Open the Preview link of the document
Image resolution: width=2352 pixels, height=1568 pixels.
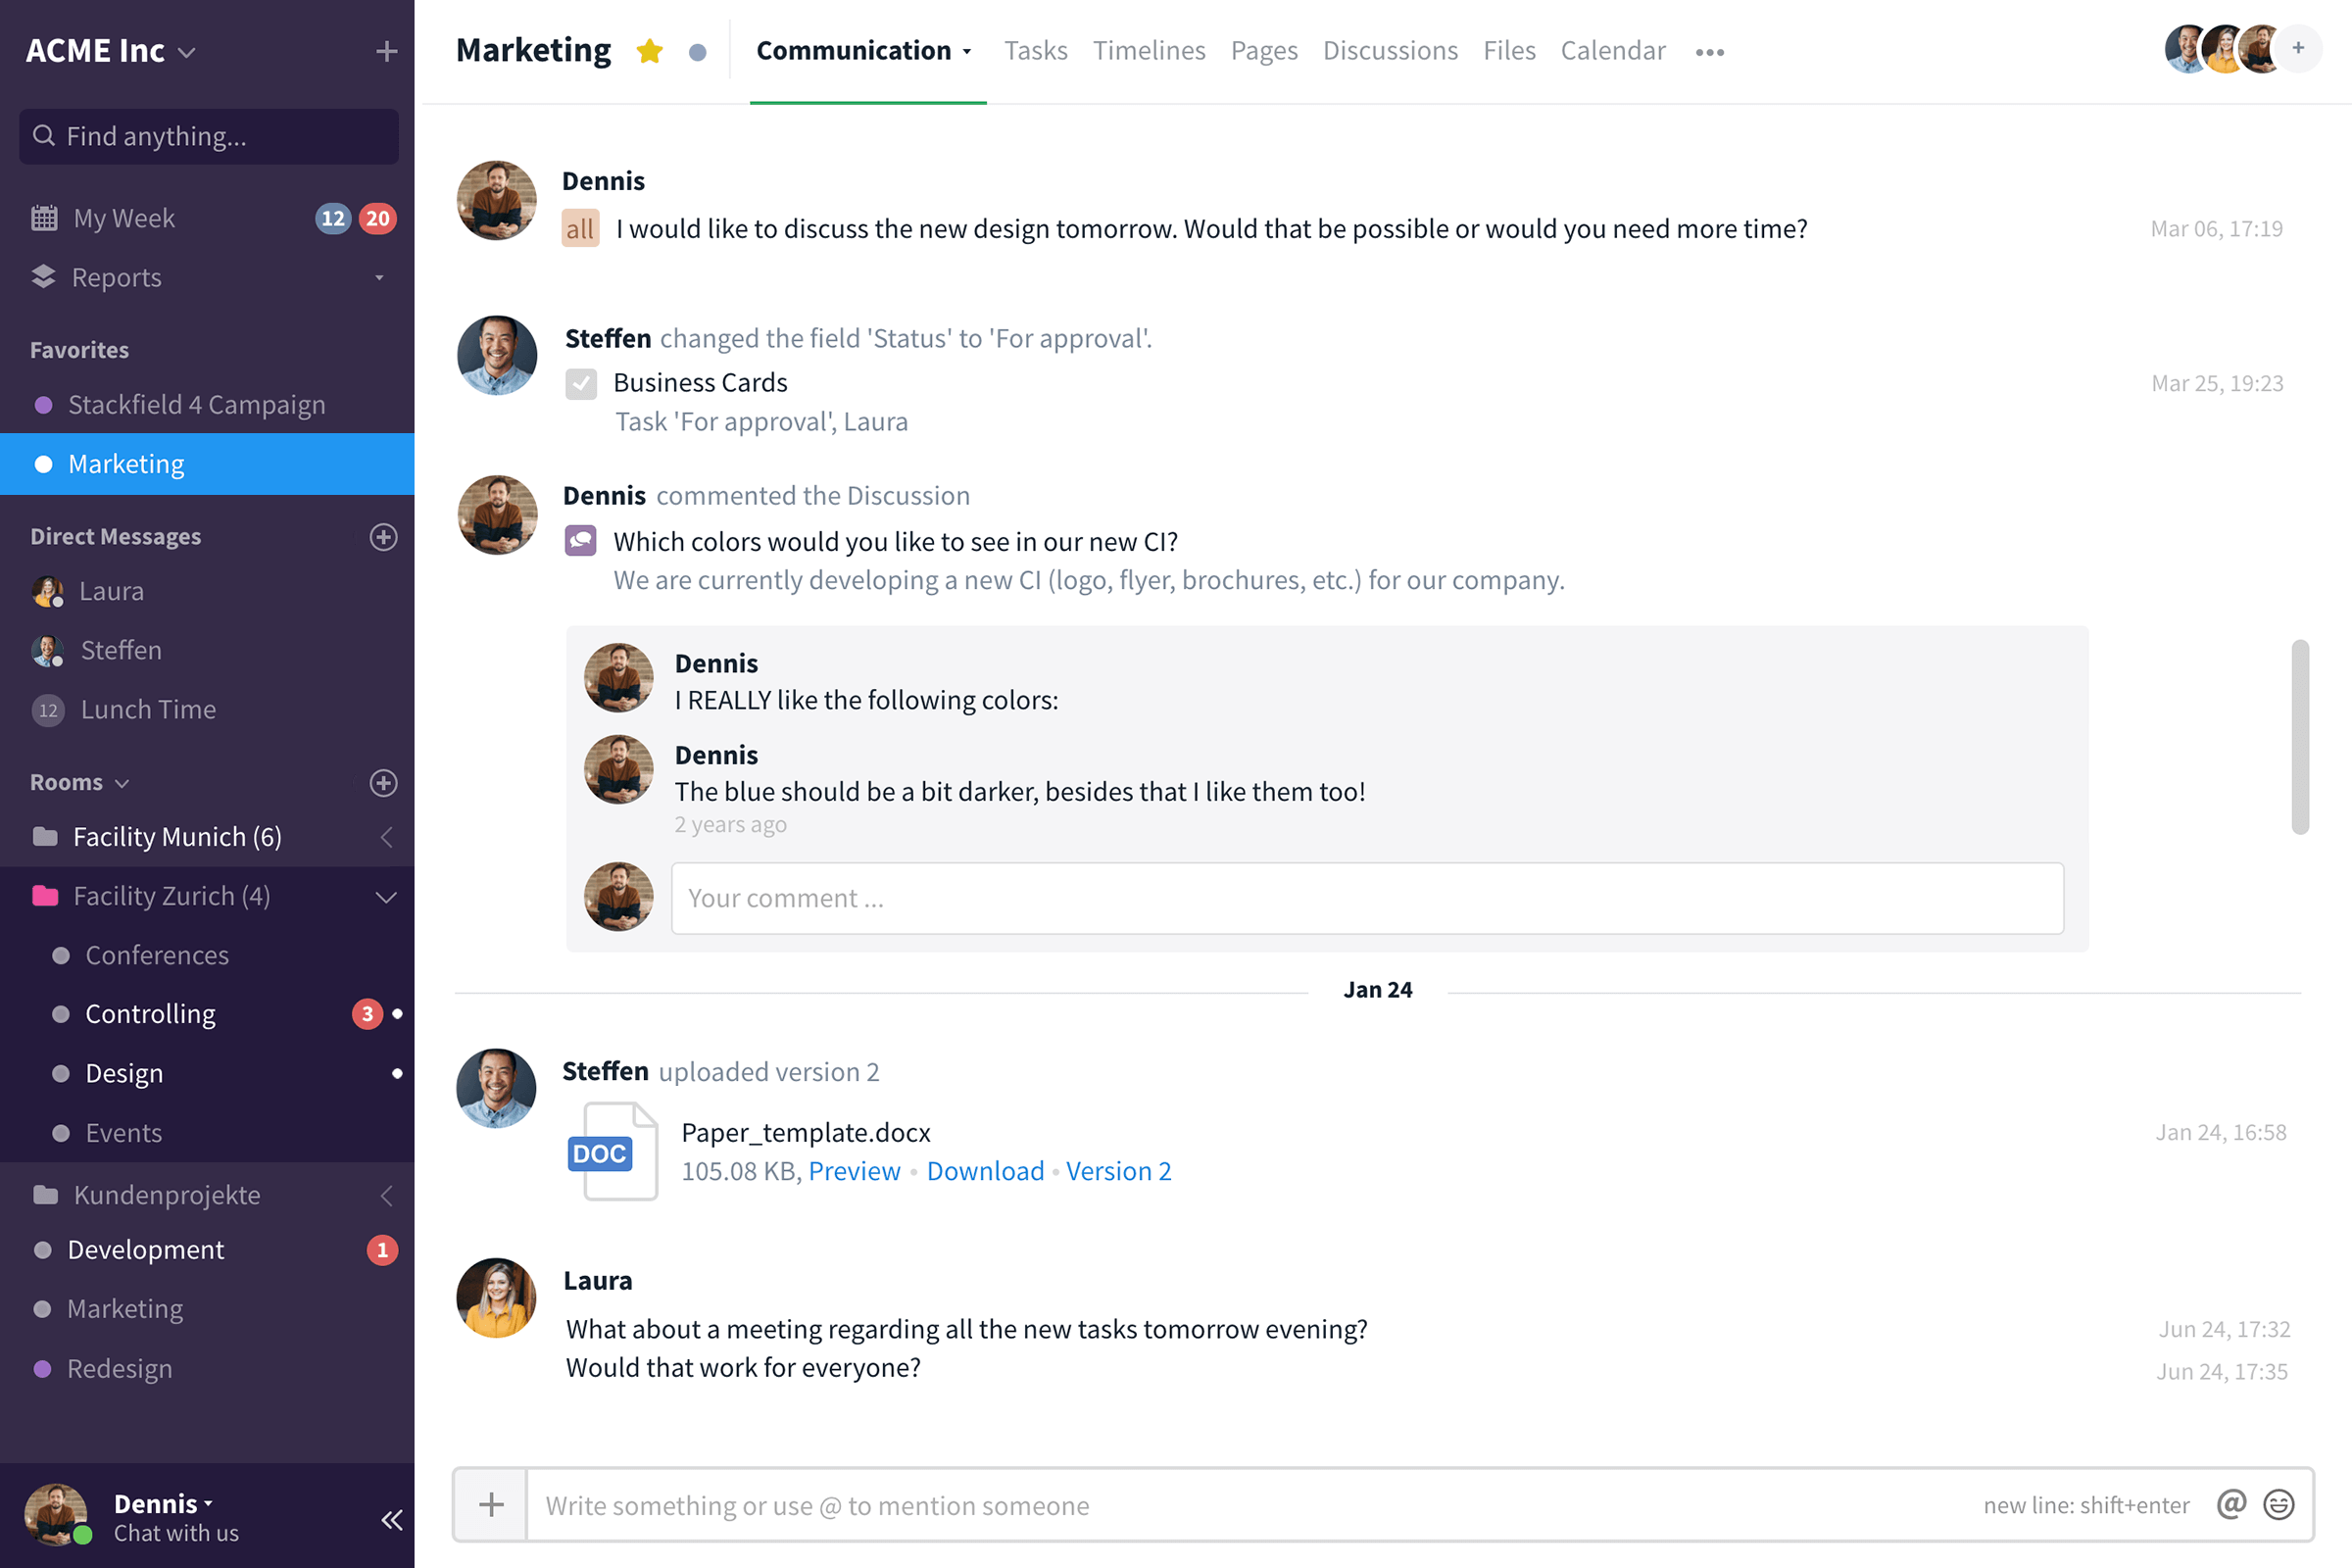pos(853,1171)
